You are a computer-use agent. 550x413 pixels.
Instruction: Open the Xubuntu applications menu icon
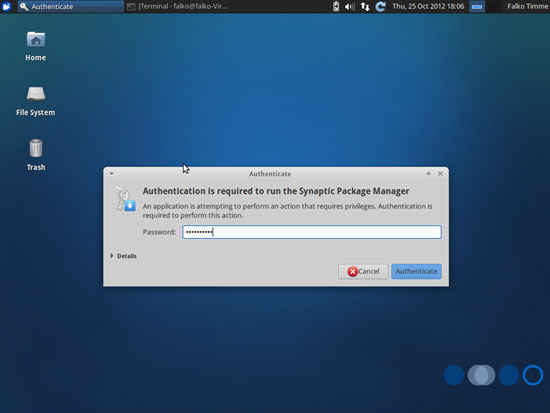click(6, 6)
